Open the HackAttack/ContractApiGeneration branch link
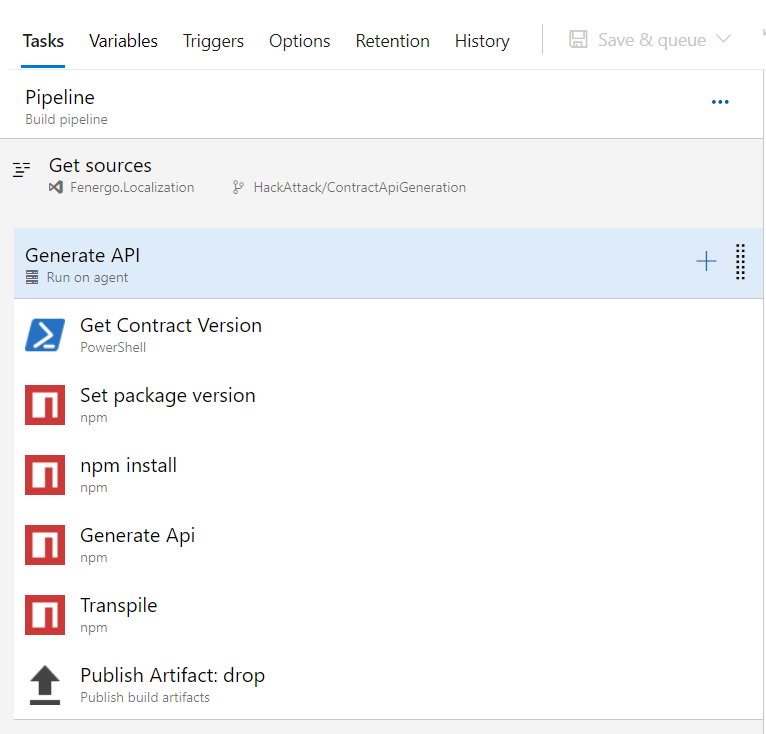 [x=359, y=187]
